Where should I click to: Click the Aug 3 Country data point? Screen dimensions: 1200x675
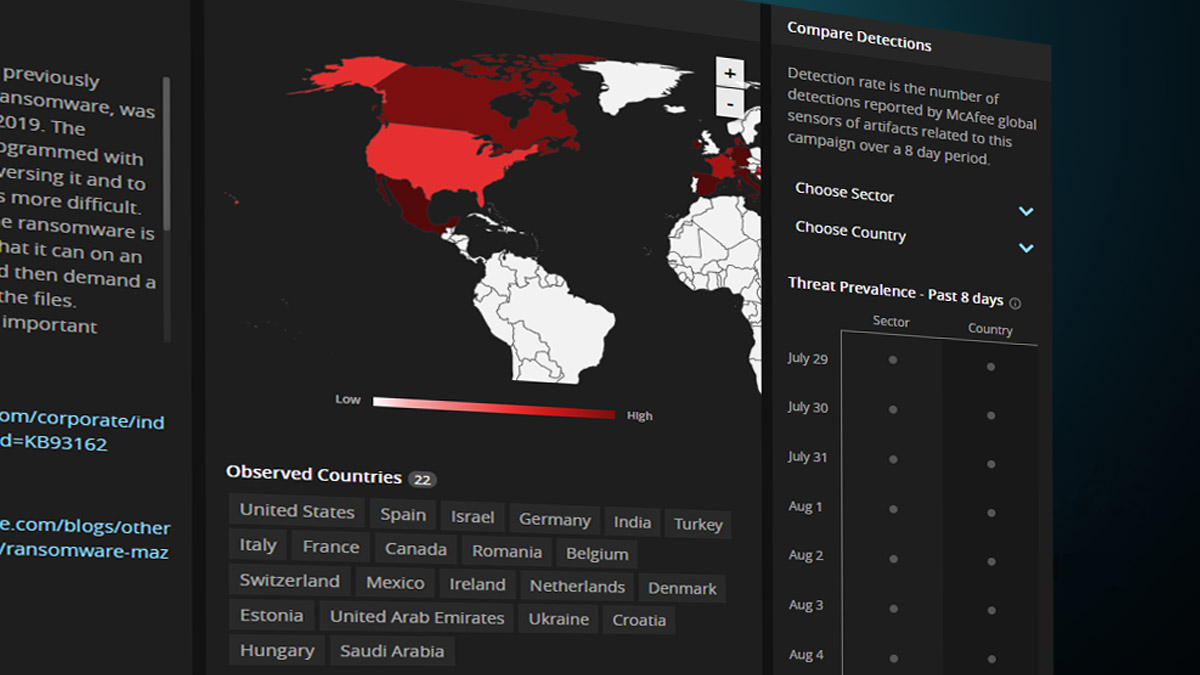pos(990,610)
